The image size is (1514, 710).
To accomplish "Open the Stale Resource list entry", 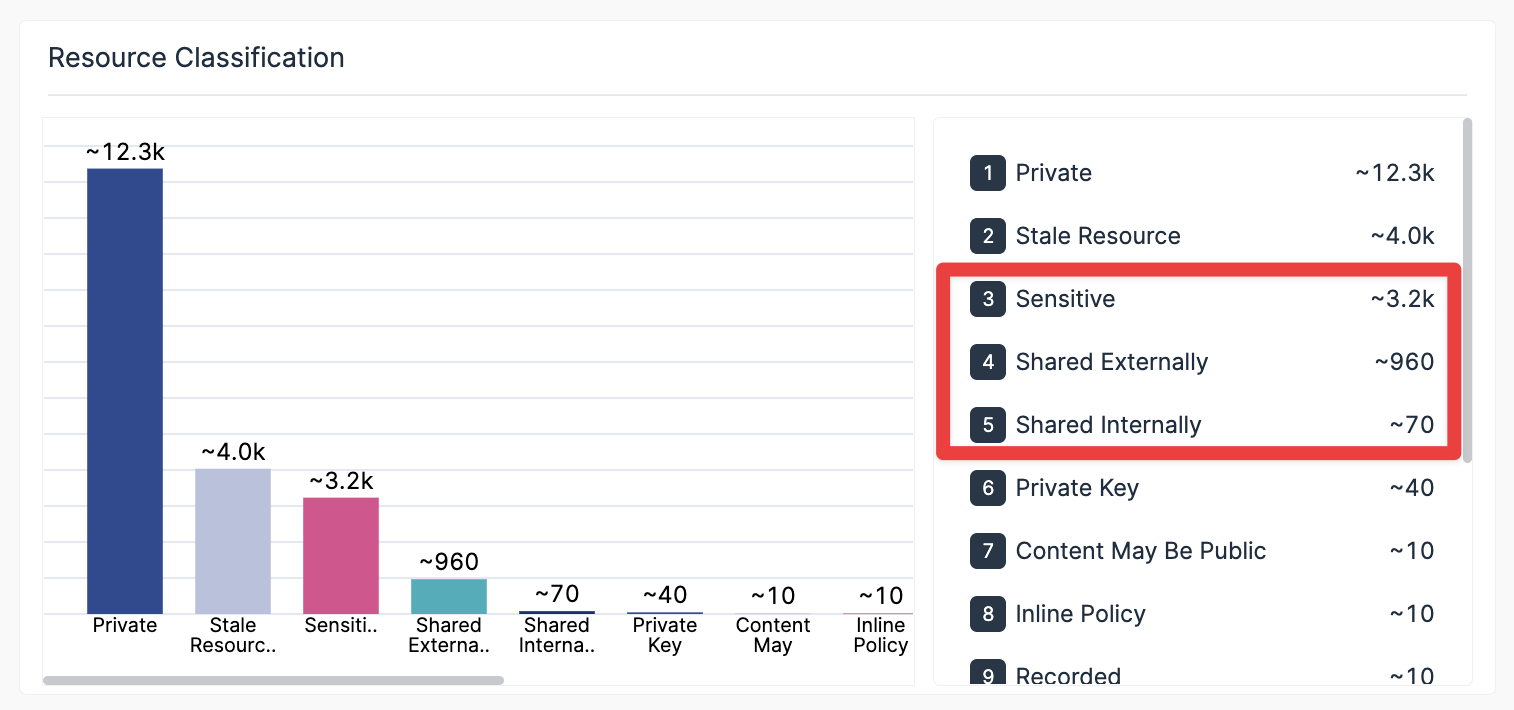I will click(x=1202, y=236).
